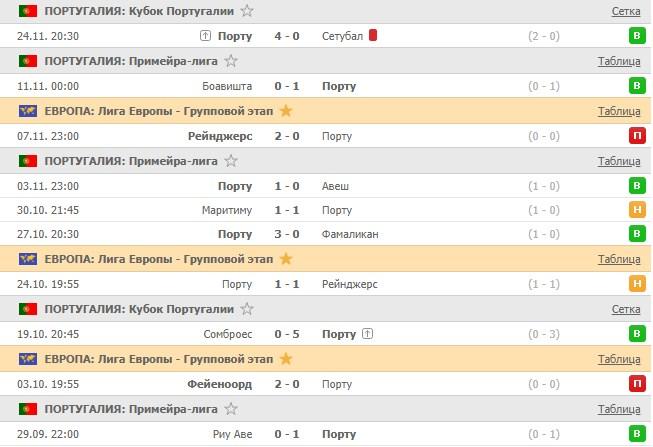Open the Боавишта 0-1 Порту match row
The width and height of the screenshot is (653, 447).
[288, 86]
